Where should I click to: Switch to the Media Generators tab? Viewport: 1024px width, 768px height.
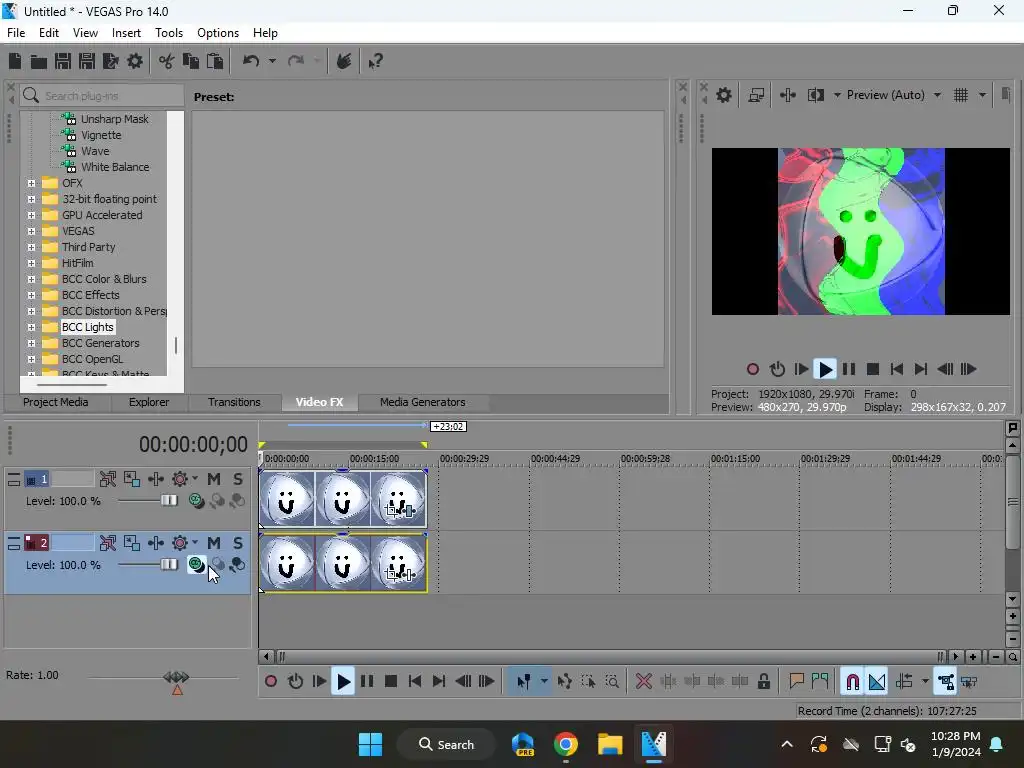click(x=423, y=402)
